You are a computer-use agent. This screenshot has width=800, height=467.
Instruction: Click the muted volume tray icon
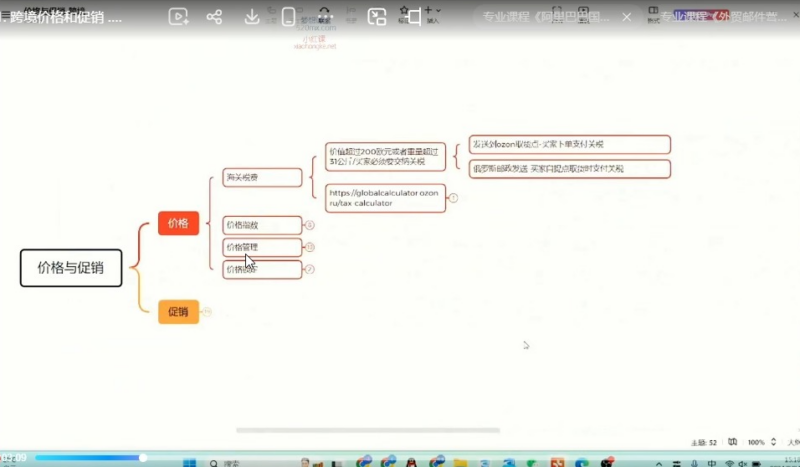[743, 463]
